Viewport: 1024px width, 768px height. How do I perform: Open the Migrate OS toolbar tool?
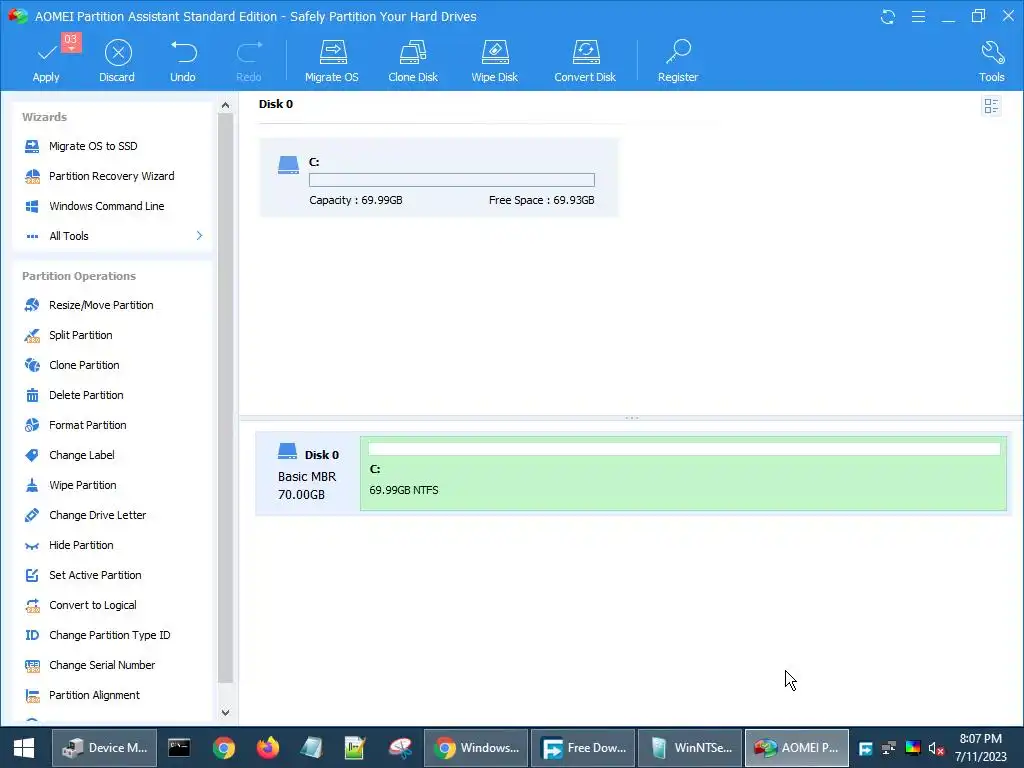coord(332,61)
